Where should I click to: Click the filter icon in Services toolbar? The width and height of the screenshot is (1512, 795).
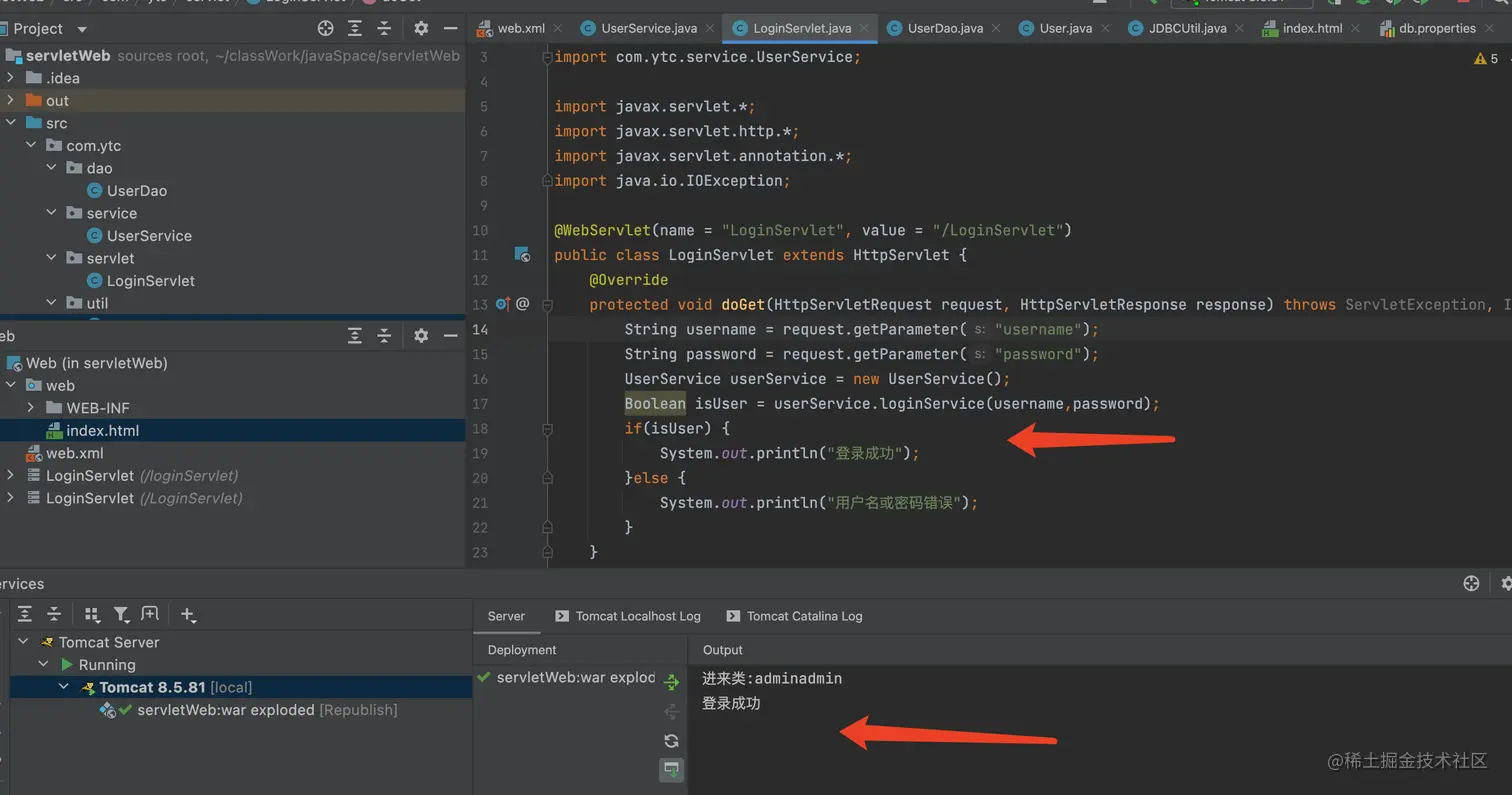click(121, 615)
